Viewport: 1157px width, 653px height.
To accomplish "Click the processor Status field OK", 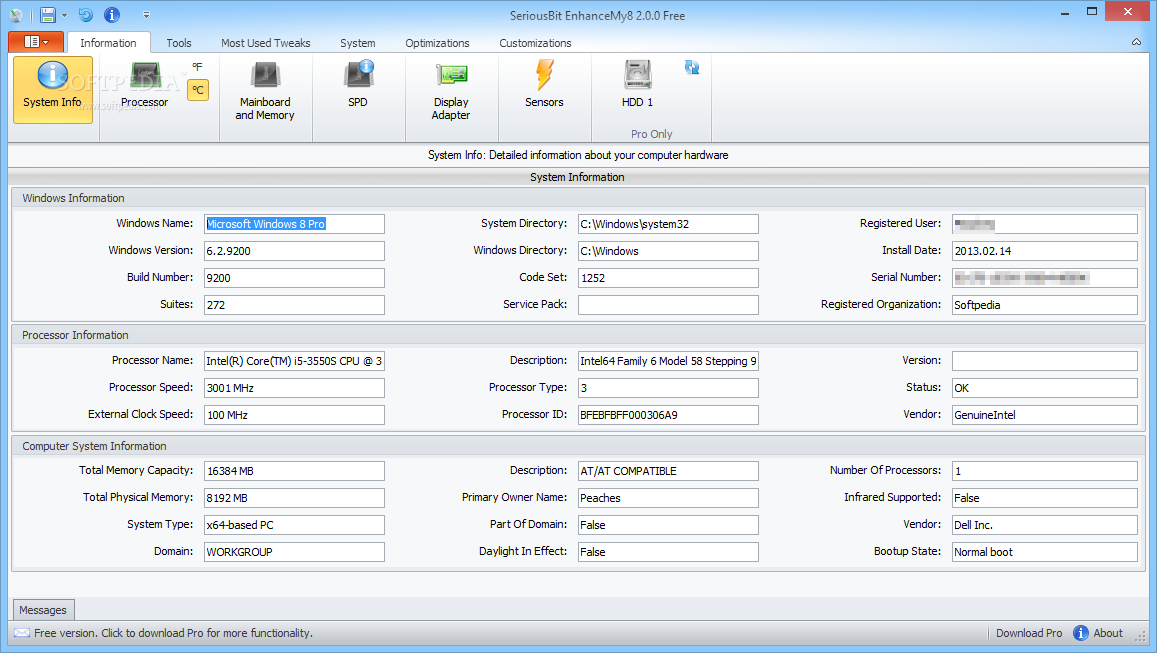I will [1045, 387].
